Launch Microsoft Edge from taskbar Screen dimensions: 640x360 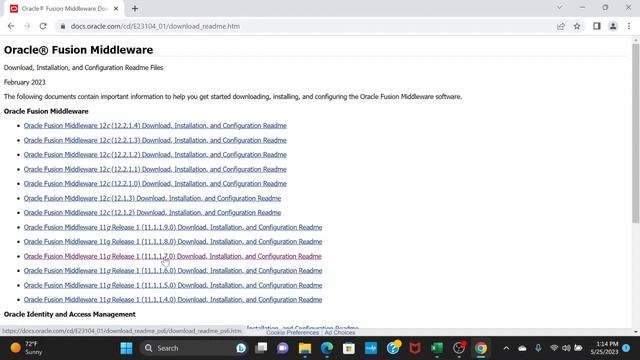point(327,348)
